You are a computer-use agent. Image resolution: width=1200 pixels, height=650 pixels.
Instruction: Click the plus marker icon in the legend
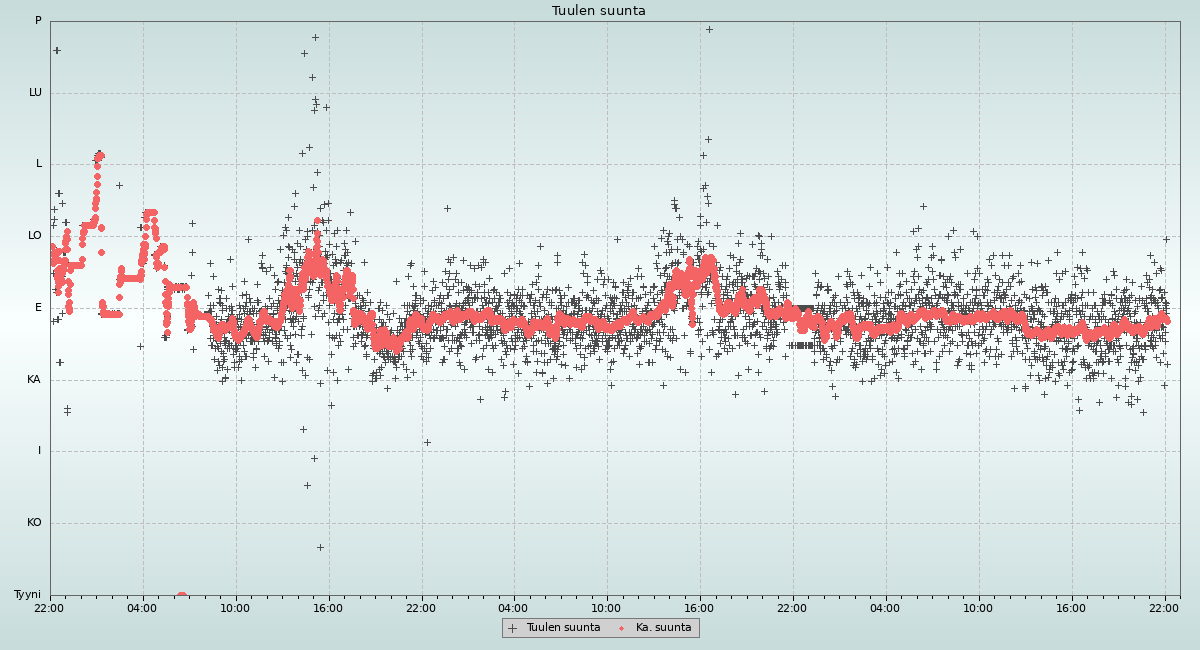[x=513, y=628]
